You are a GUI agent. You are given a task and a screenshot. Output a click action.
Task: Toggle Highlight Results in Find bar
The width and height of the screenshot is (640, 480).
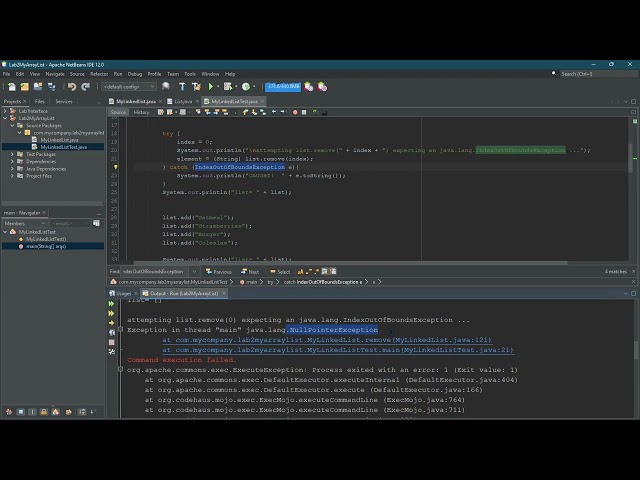(x=324, y=271)
